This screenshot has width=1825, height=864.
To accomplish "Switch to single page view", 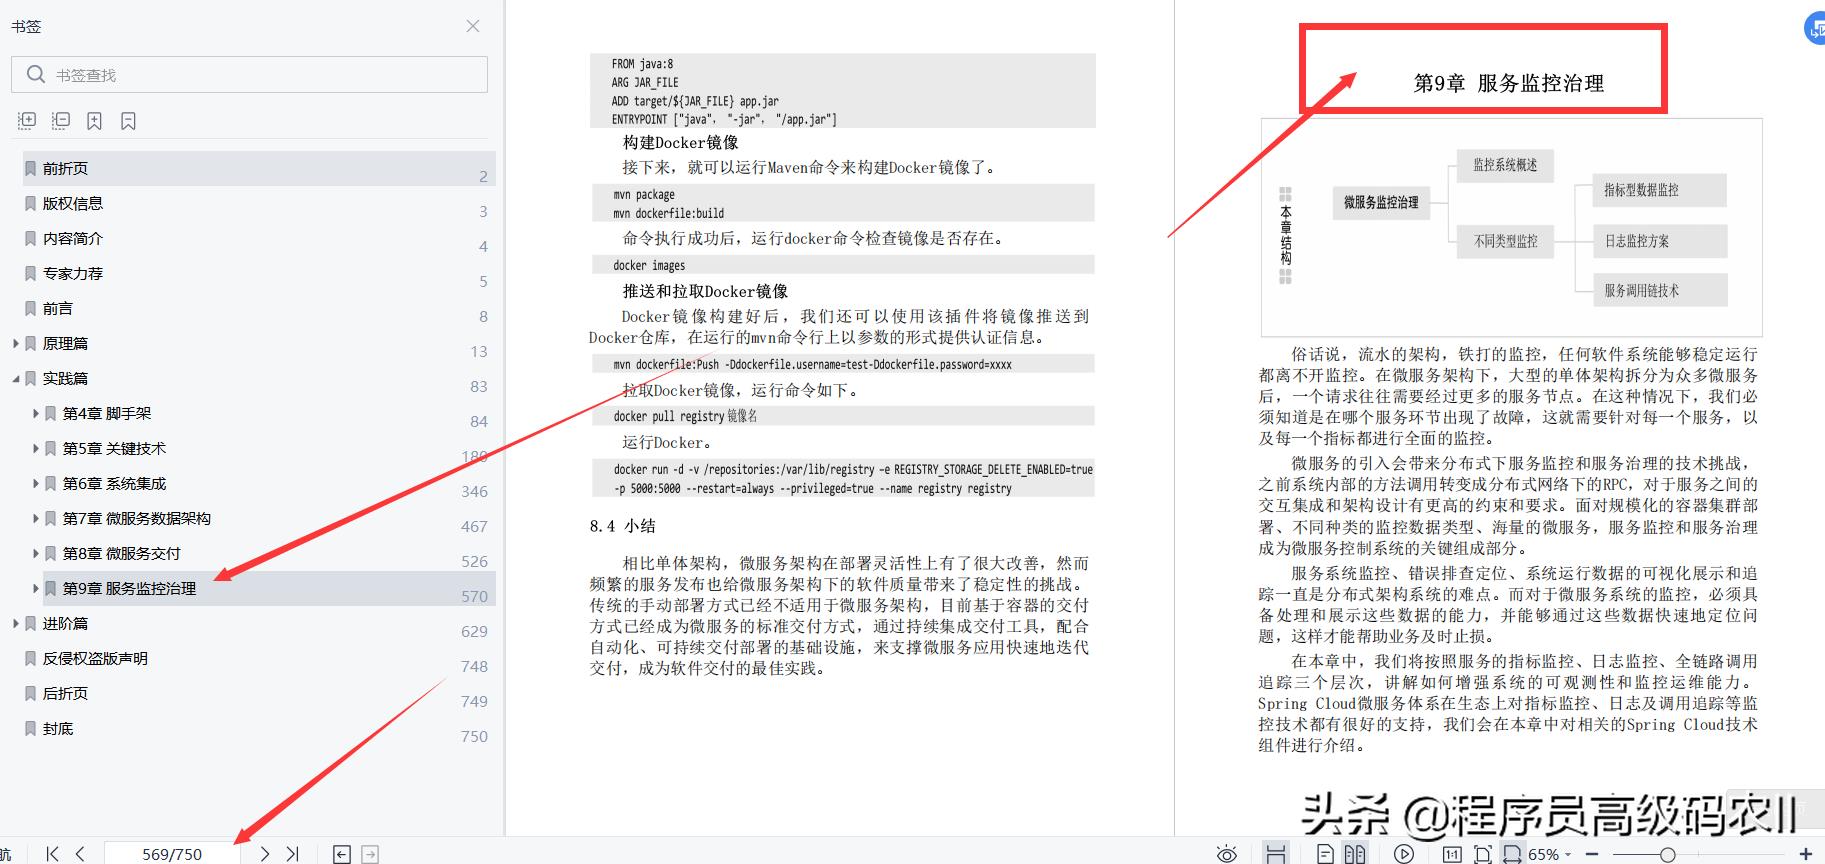I will point(1325,854).
